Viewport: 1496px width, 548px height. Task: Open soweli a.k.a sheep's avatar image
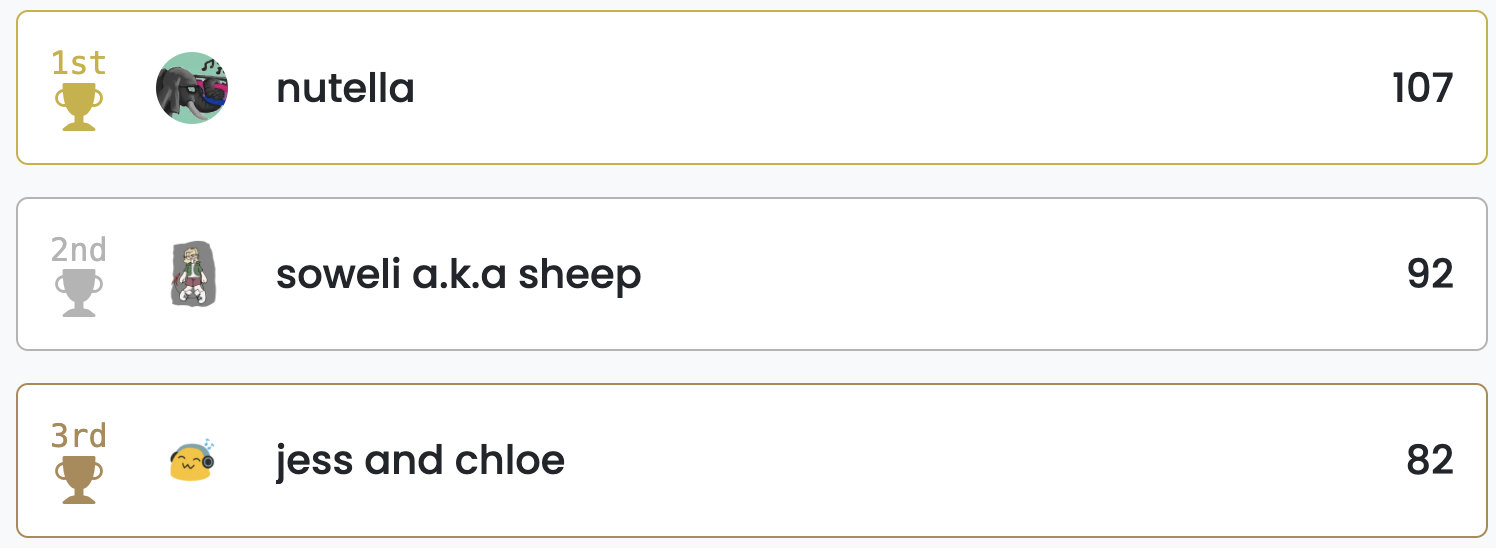192,274
